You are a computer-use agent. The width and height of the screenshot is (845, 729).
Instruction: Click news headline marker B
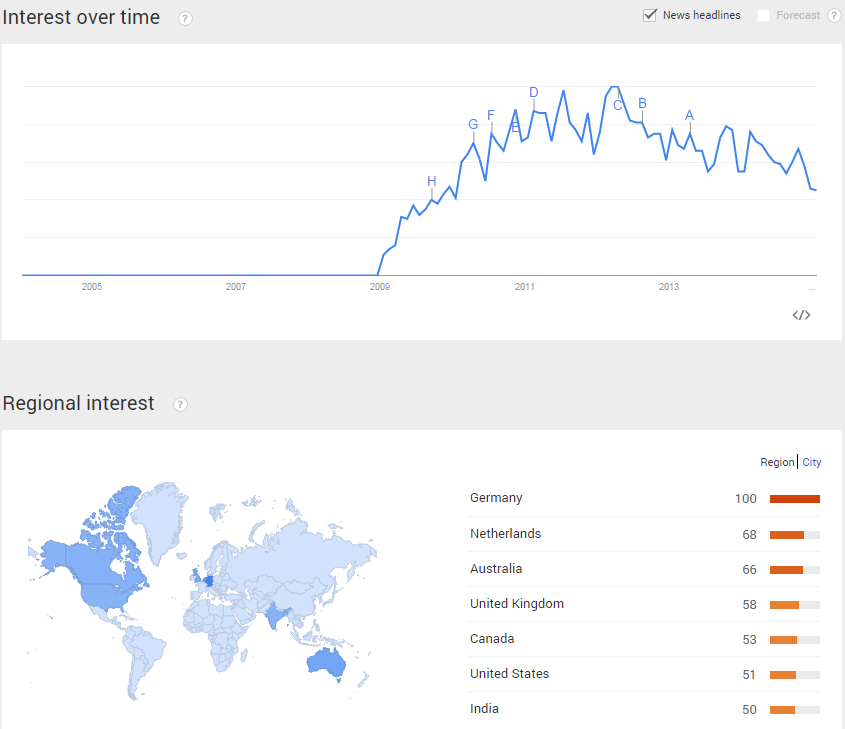pos(642,103)
